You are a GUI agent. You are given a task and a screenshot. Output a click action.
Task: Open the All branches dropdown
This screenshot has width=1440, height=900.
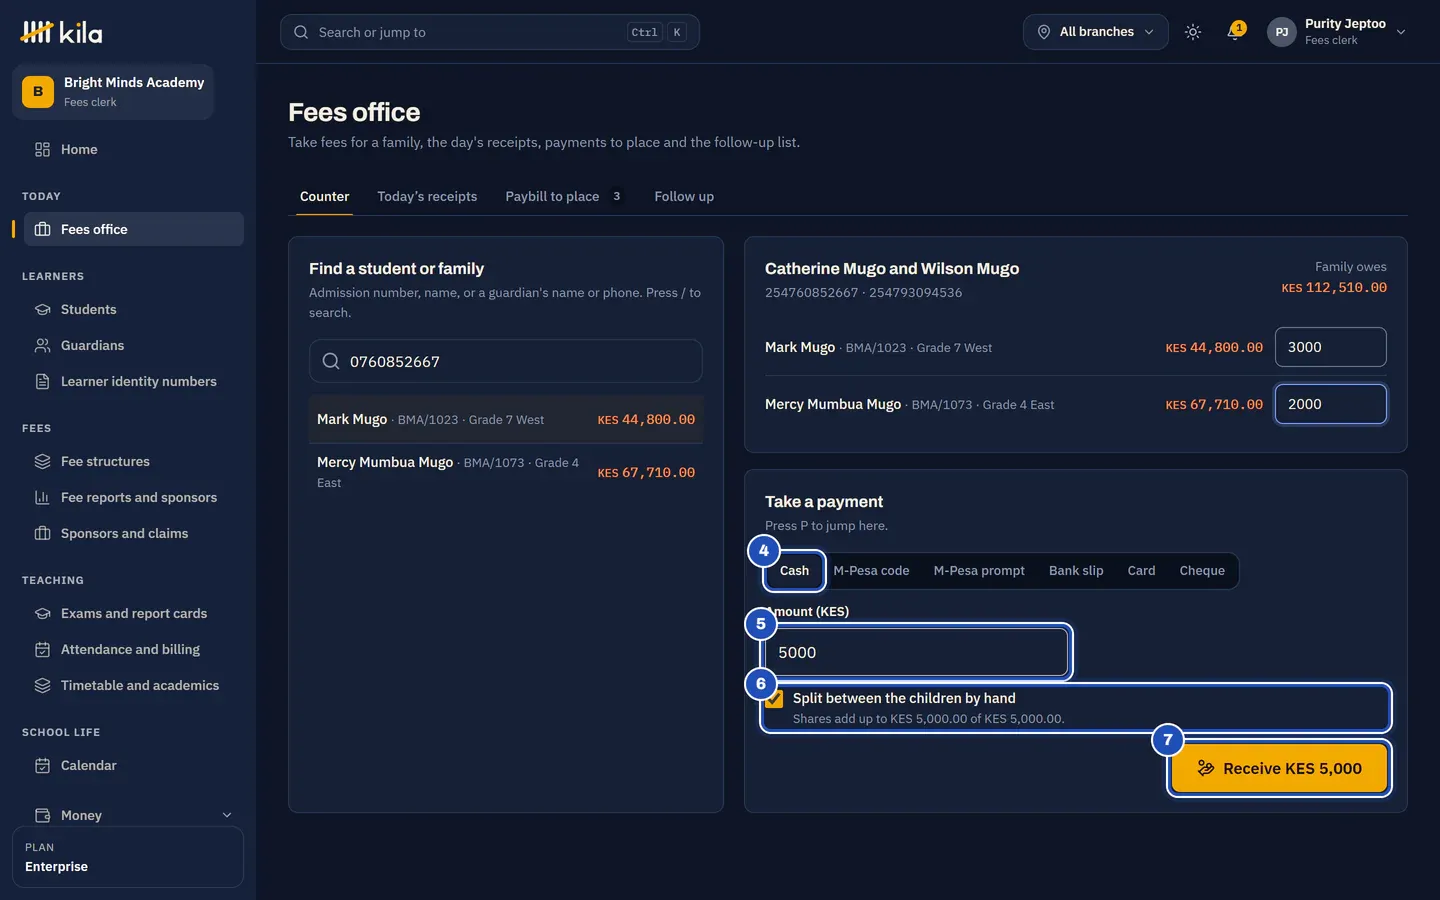1095,32
